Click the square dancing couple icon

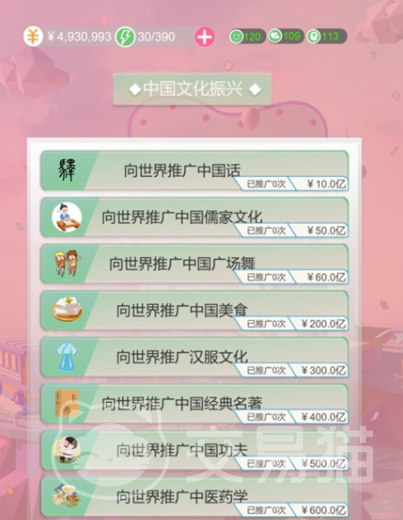[67, 263]
